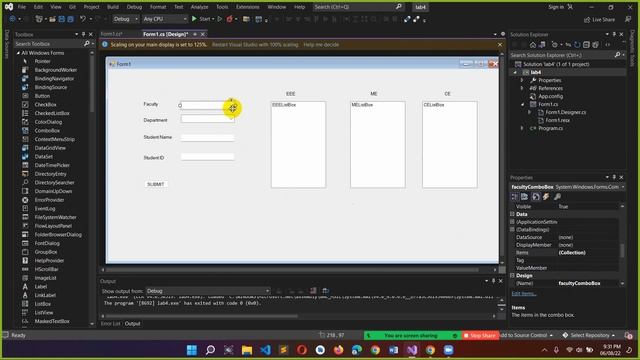Screen dimensions: 640x360
Task: Click Help me decide link
Action: click(x=321, y=44)
